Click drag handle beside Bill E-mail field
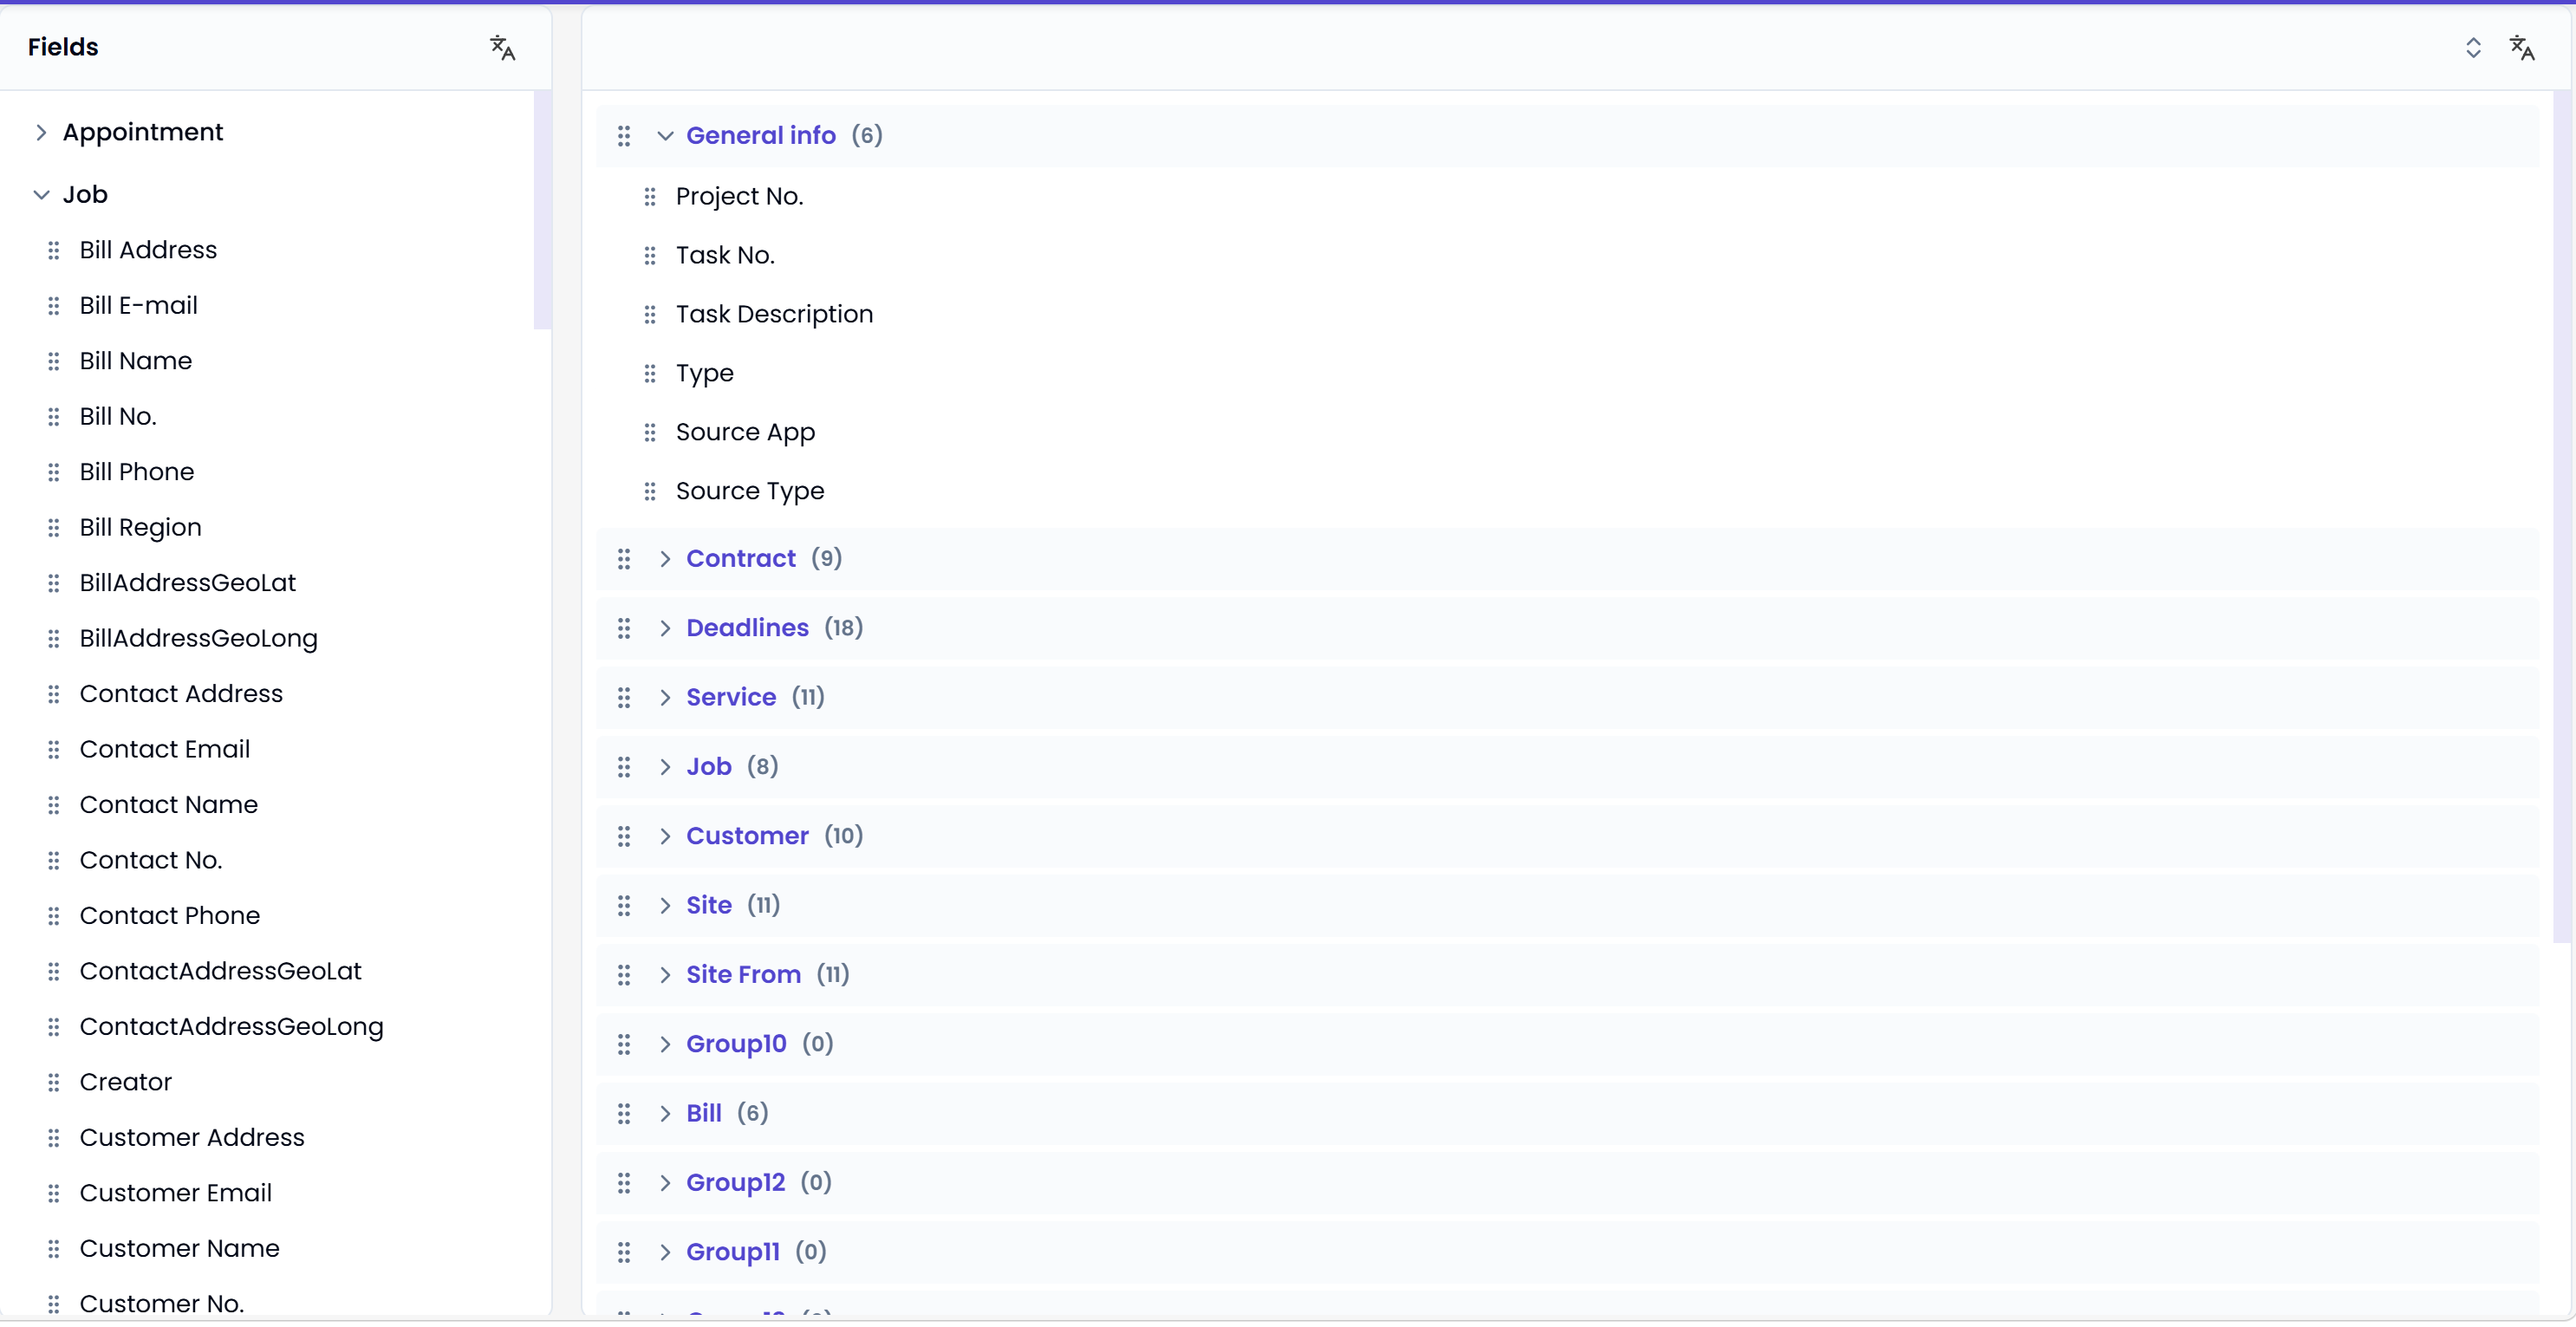2576x1327 pixels. point(54,306)
